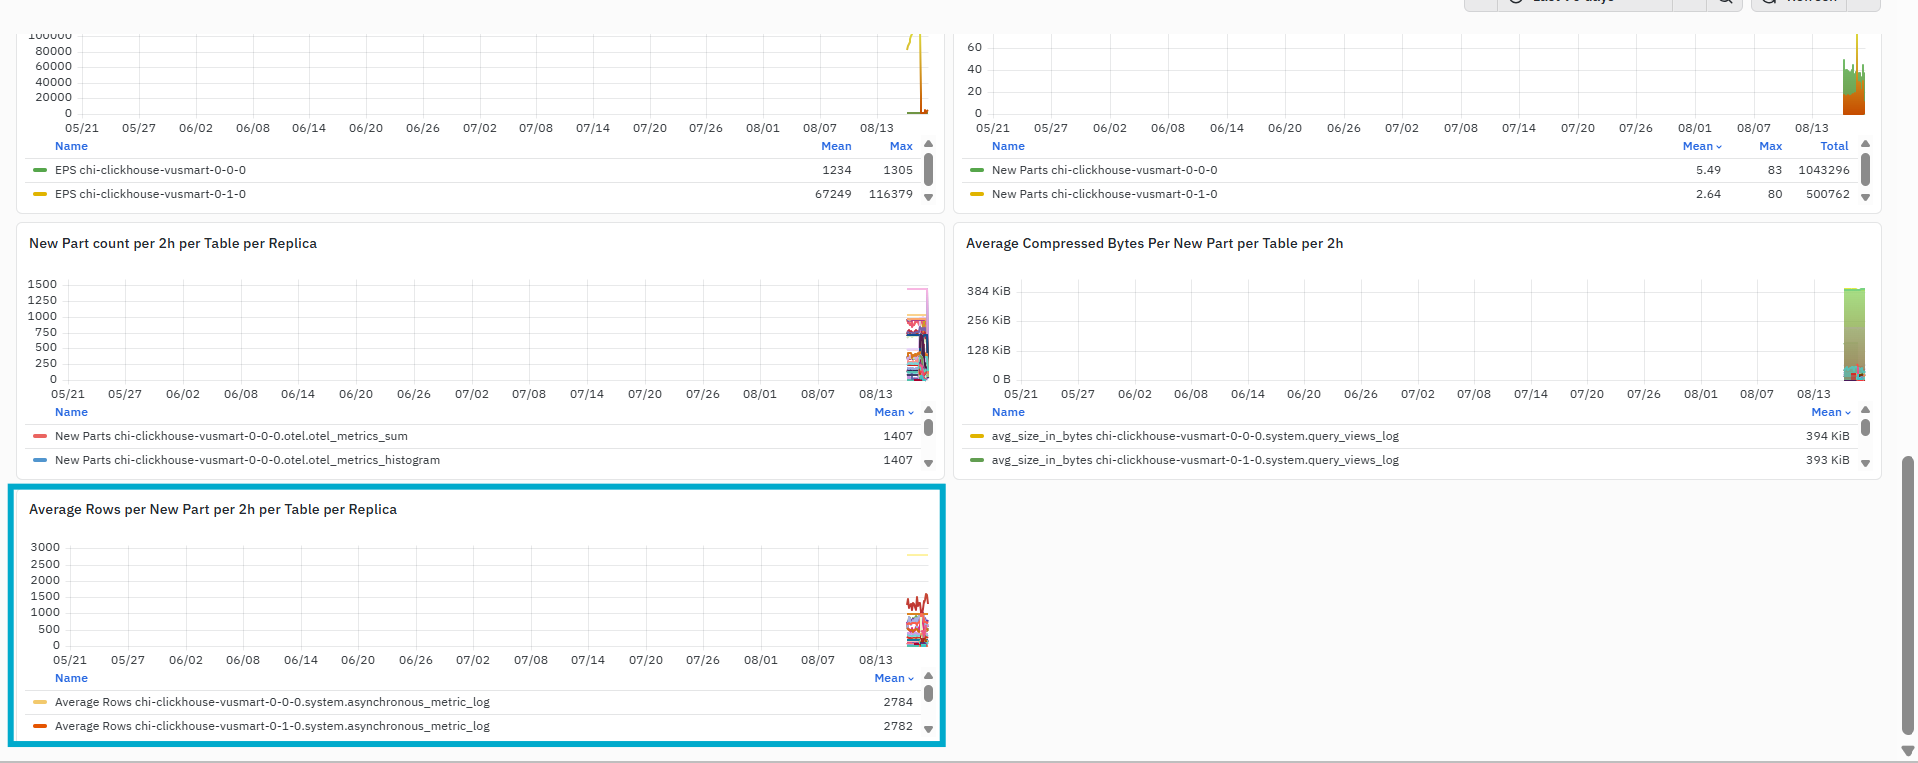Click down arrow in Average Rows legend
The height and width of the screenshot is (763, 1918).
(928, 729)
